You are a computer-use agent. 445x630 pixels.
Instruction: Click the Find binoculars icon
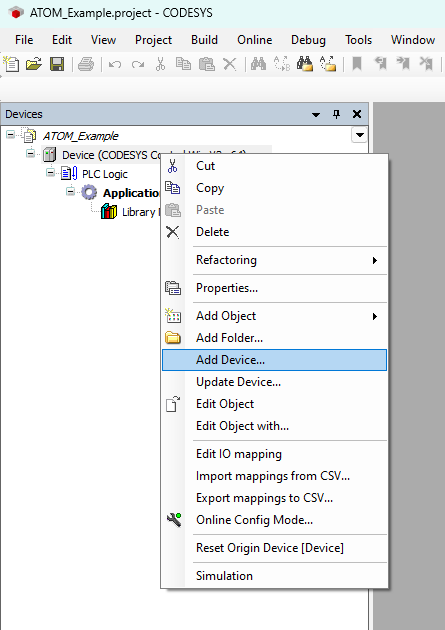point(258,64)
